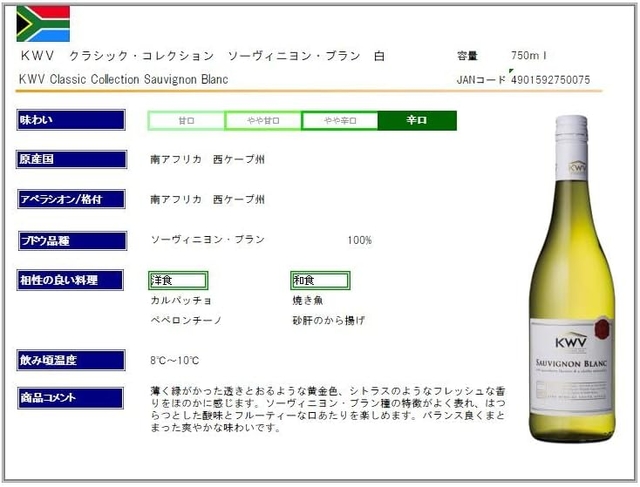
Task: Click the JAN code number 4901592750075
Action: (551, 80)
